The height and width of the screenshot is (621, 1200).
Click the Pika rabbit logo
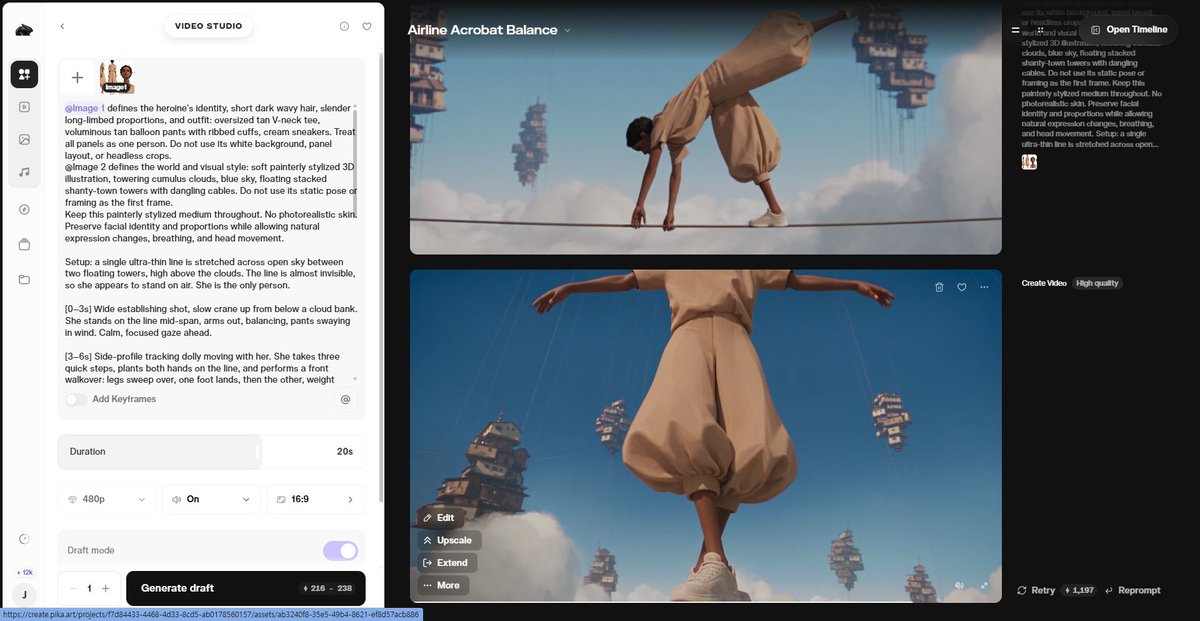point(24,29)
